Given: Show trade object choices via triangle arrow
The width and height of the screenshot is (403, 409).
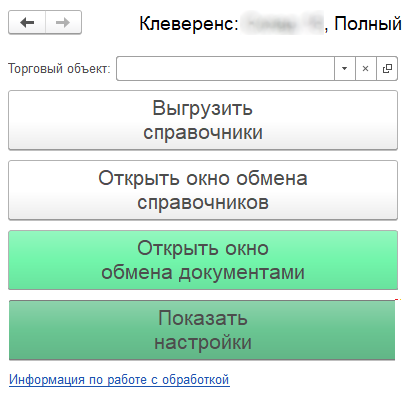Looking at the screenshot, I should tap(345, 69).
